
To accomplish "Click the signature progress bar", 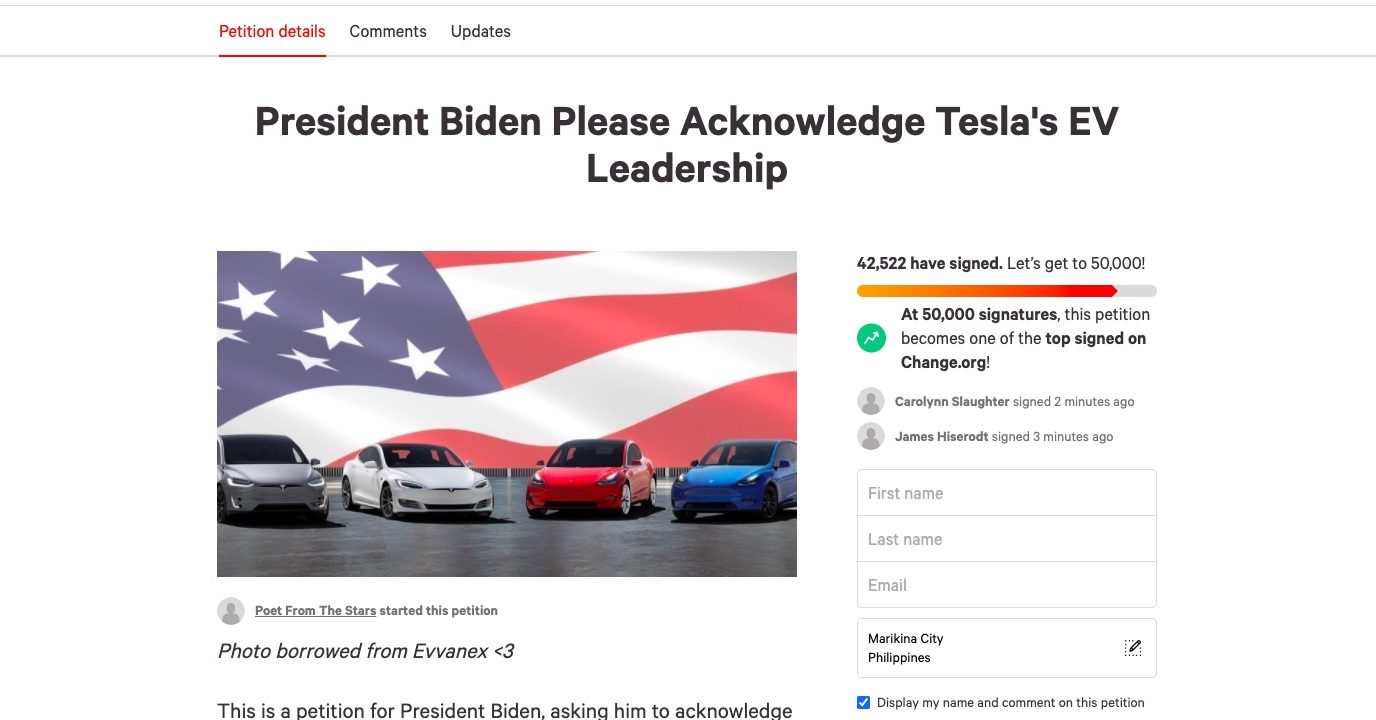I will 1007,291.
